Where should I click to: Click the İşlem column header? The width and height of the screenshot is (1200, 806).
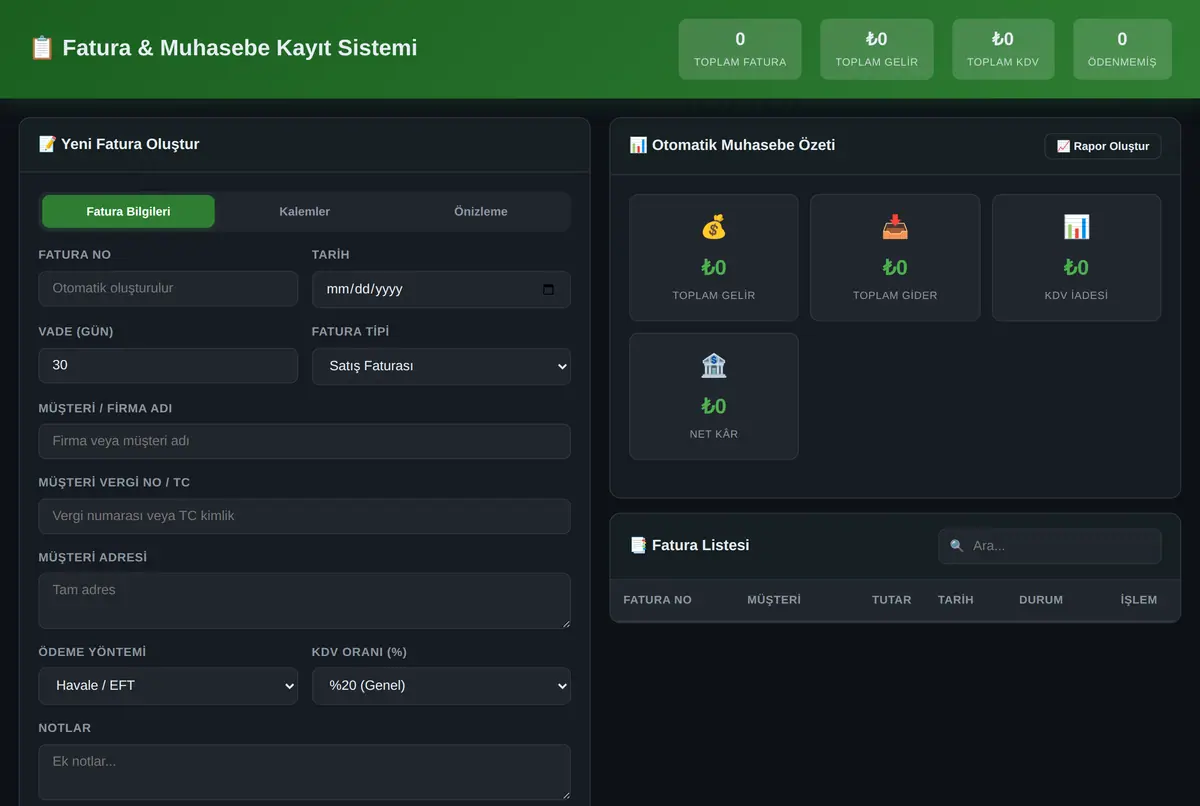(1139, 600)
